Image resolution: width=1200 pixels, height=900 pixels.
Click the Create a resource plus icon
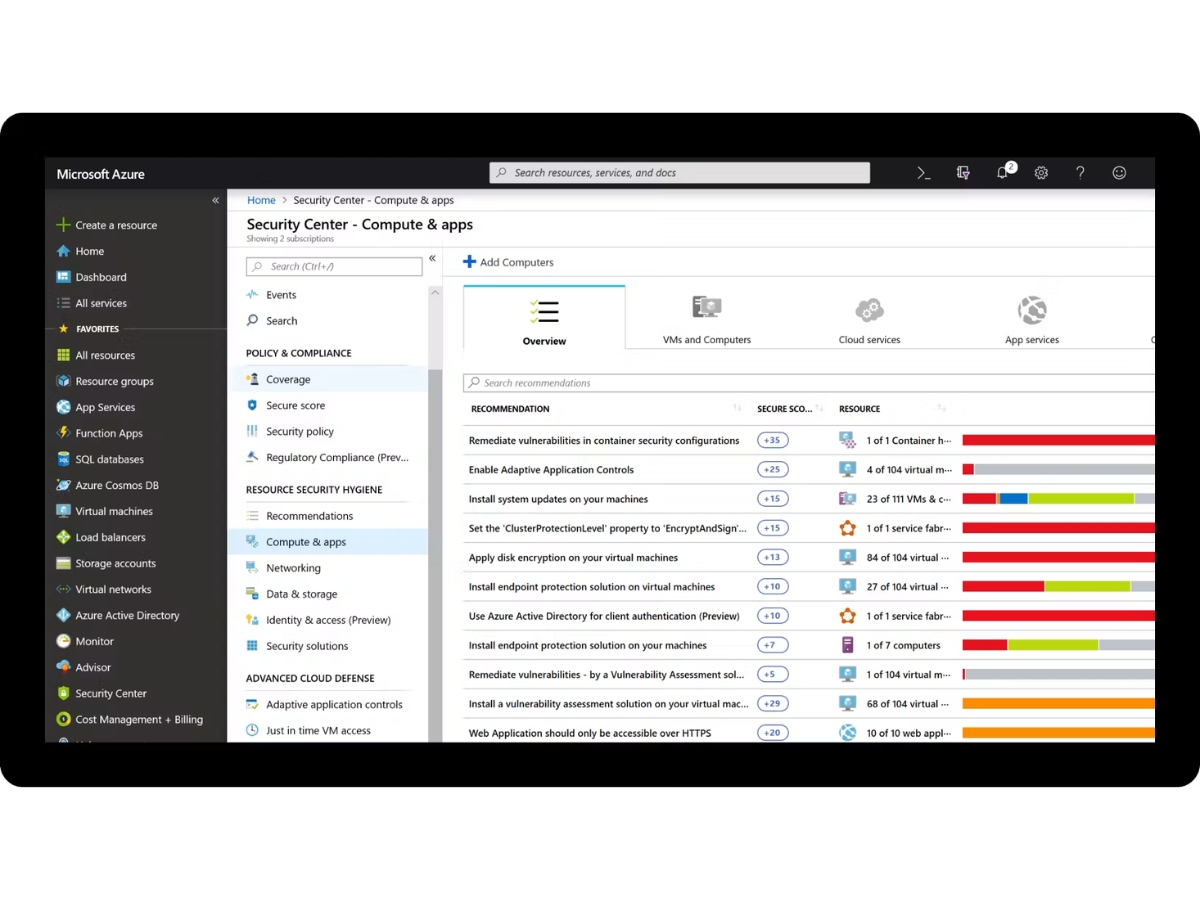click(64, 225)
